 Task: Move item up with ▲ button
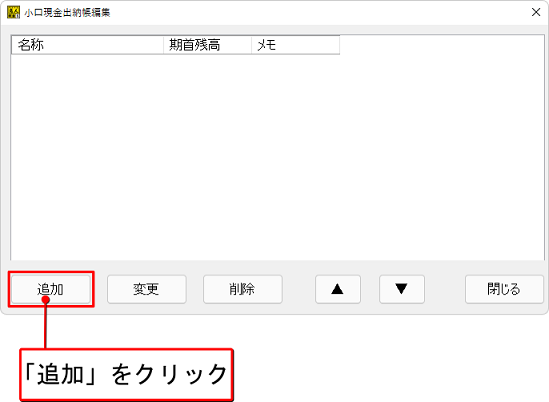[x=338, y=289]
